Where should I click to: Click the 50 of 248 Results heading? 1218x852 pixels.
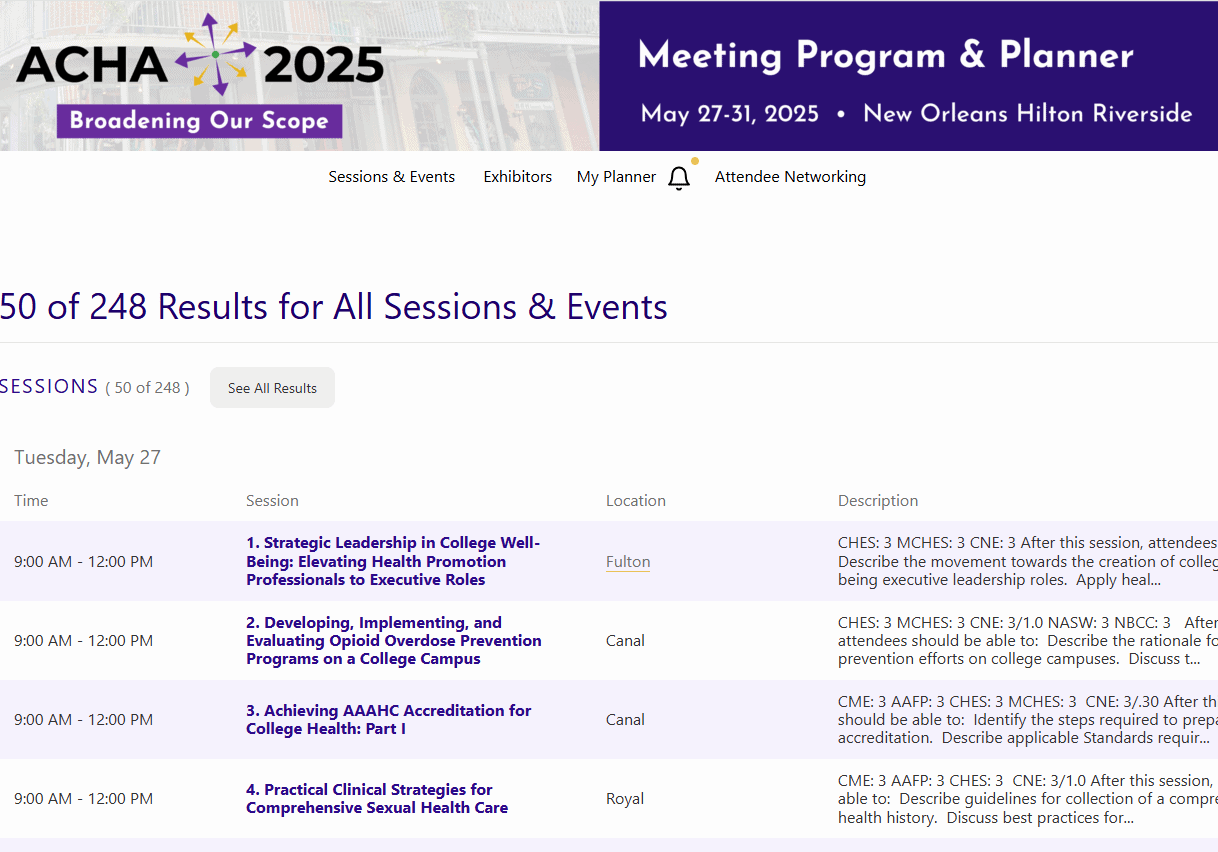334,306
